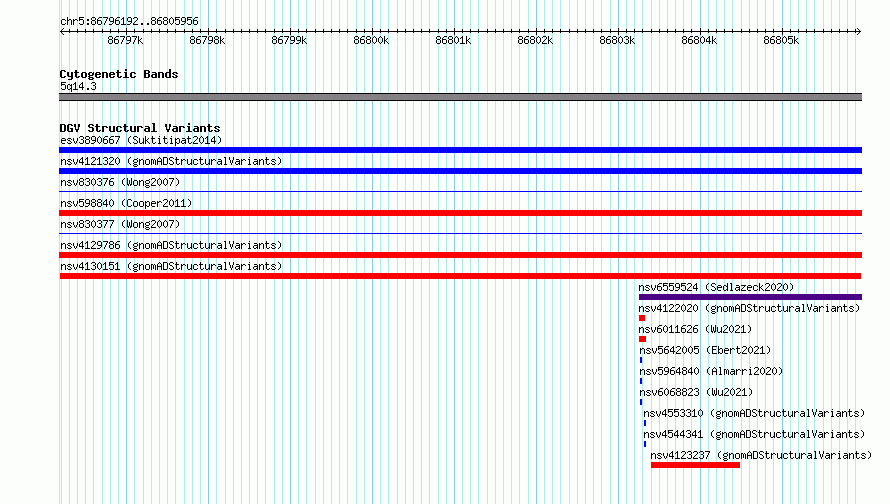Select the gray 5q14.3 cytogenetic band bar
Image resolution: width=890 pixels, height=504 pixels.
[460, 97]
